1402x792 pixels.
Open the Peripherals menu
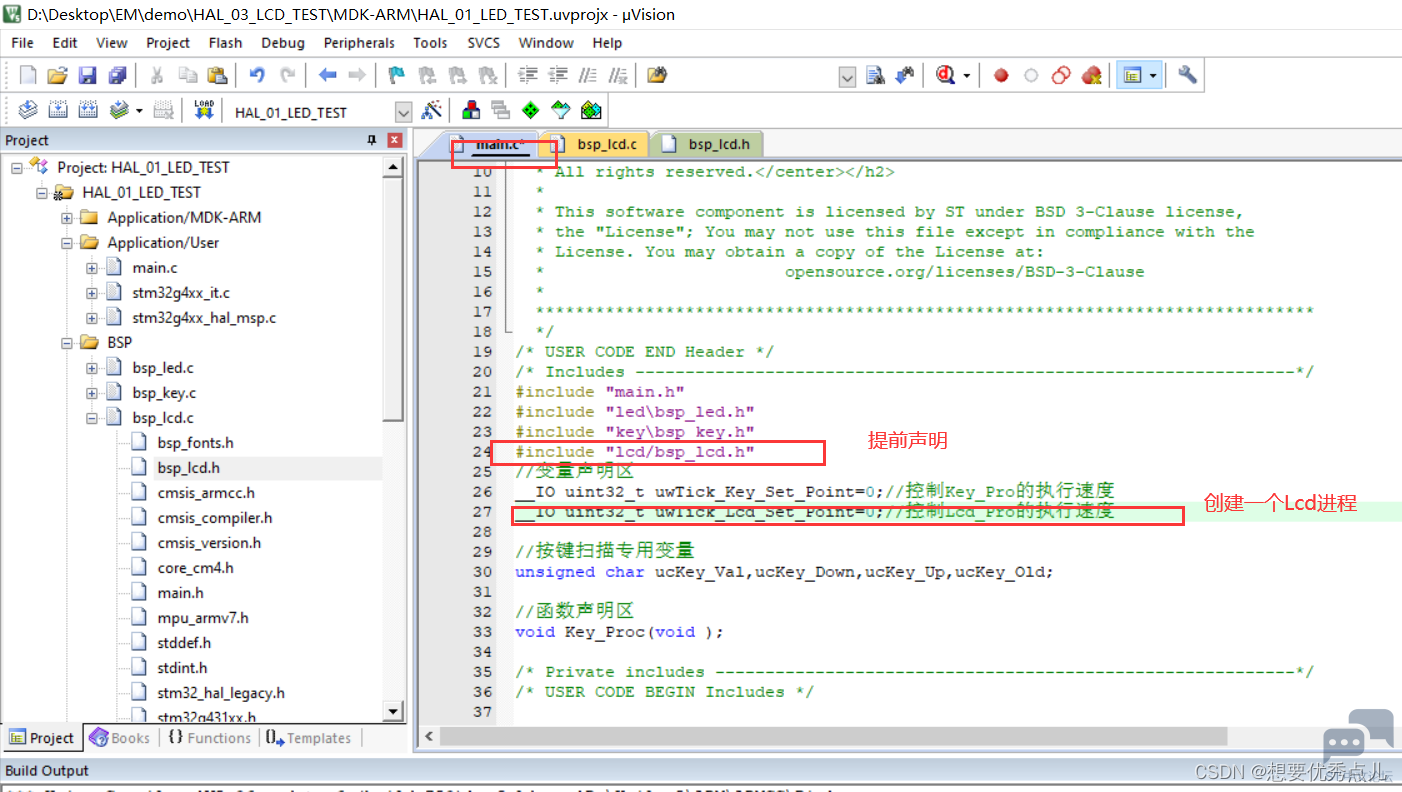[x=359, y=42]
